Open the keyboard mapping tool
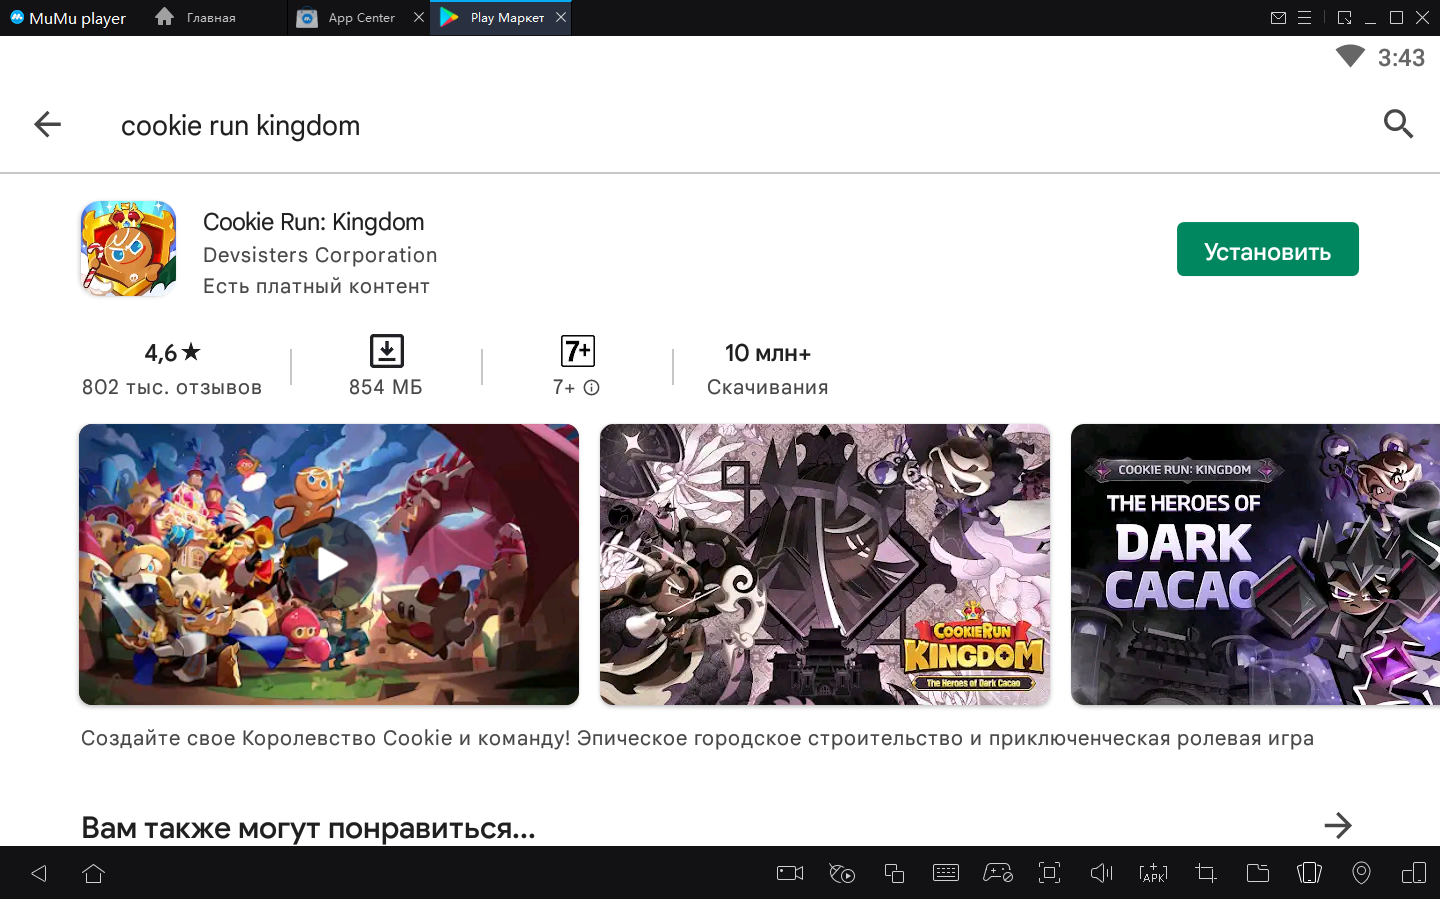Viewport: 1440px width, 899px height. click(945, 873)
